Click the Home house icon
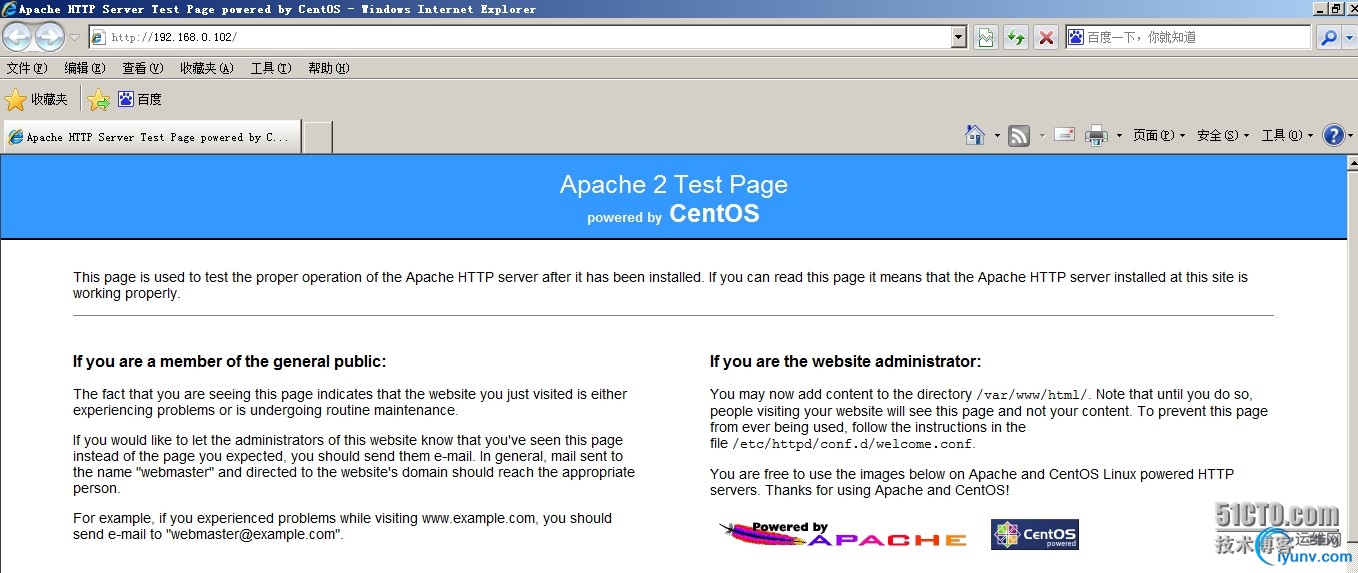Viewport: 1358px width, 573px height. coord(975,135)
